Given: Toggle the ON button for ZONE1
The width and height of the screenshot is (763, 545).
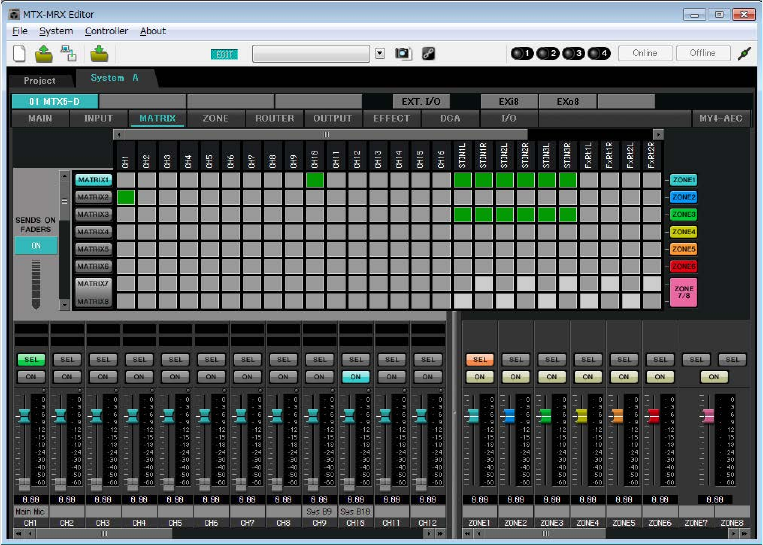Looking at the screenshot, I should pos(479,376).
